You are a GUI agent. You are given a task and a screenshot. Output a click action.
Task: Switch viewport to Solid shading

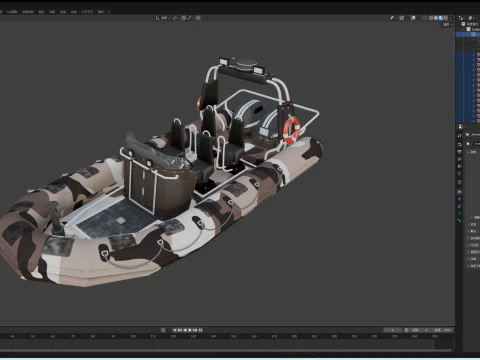(x=436, y=18)
